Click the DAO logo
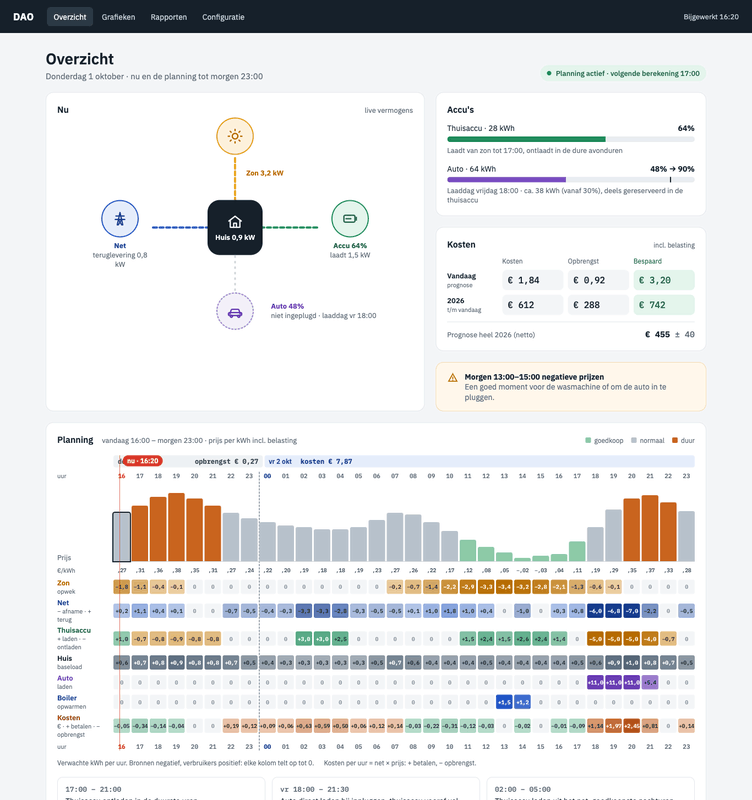The image size is (752, 800). (23, 17)
